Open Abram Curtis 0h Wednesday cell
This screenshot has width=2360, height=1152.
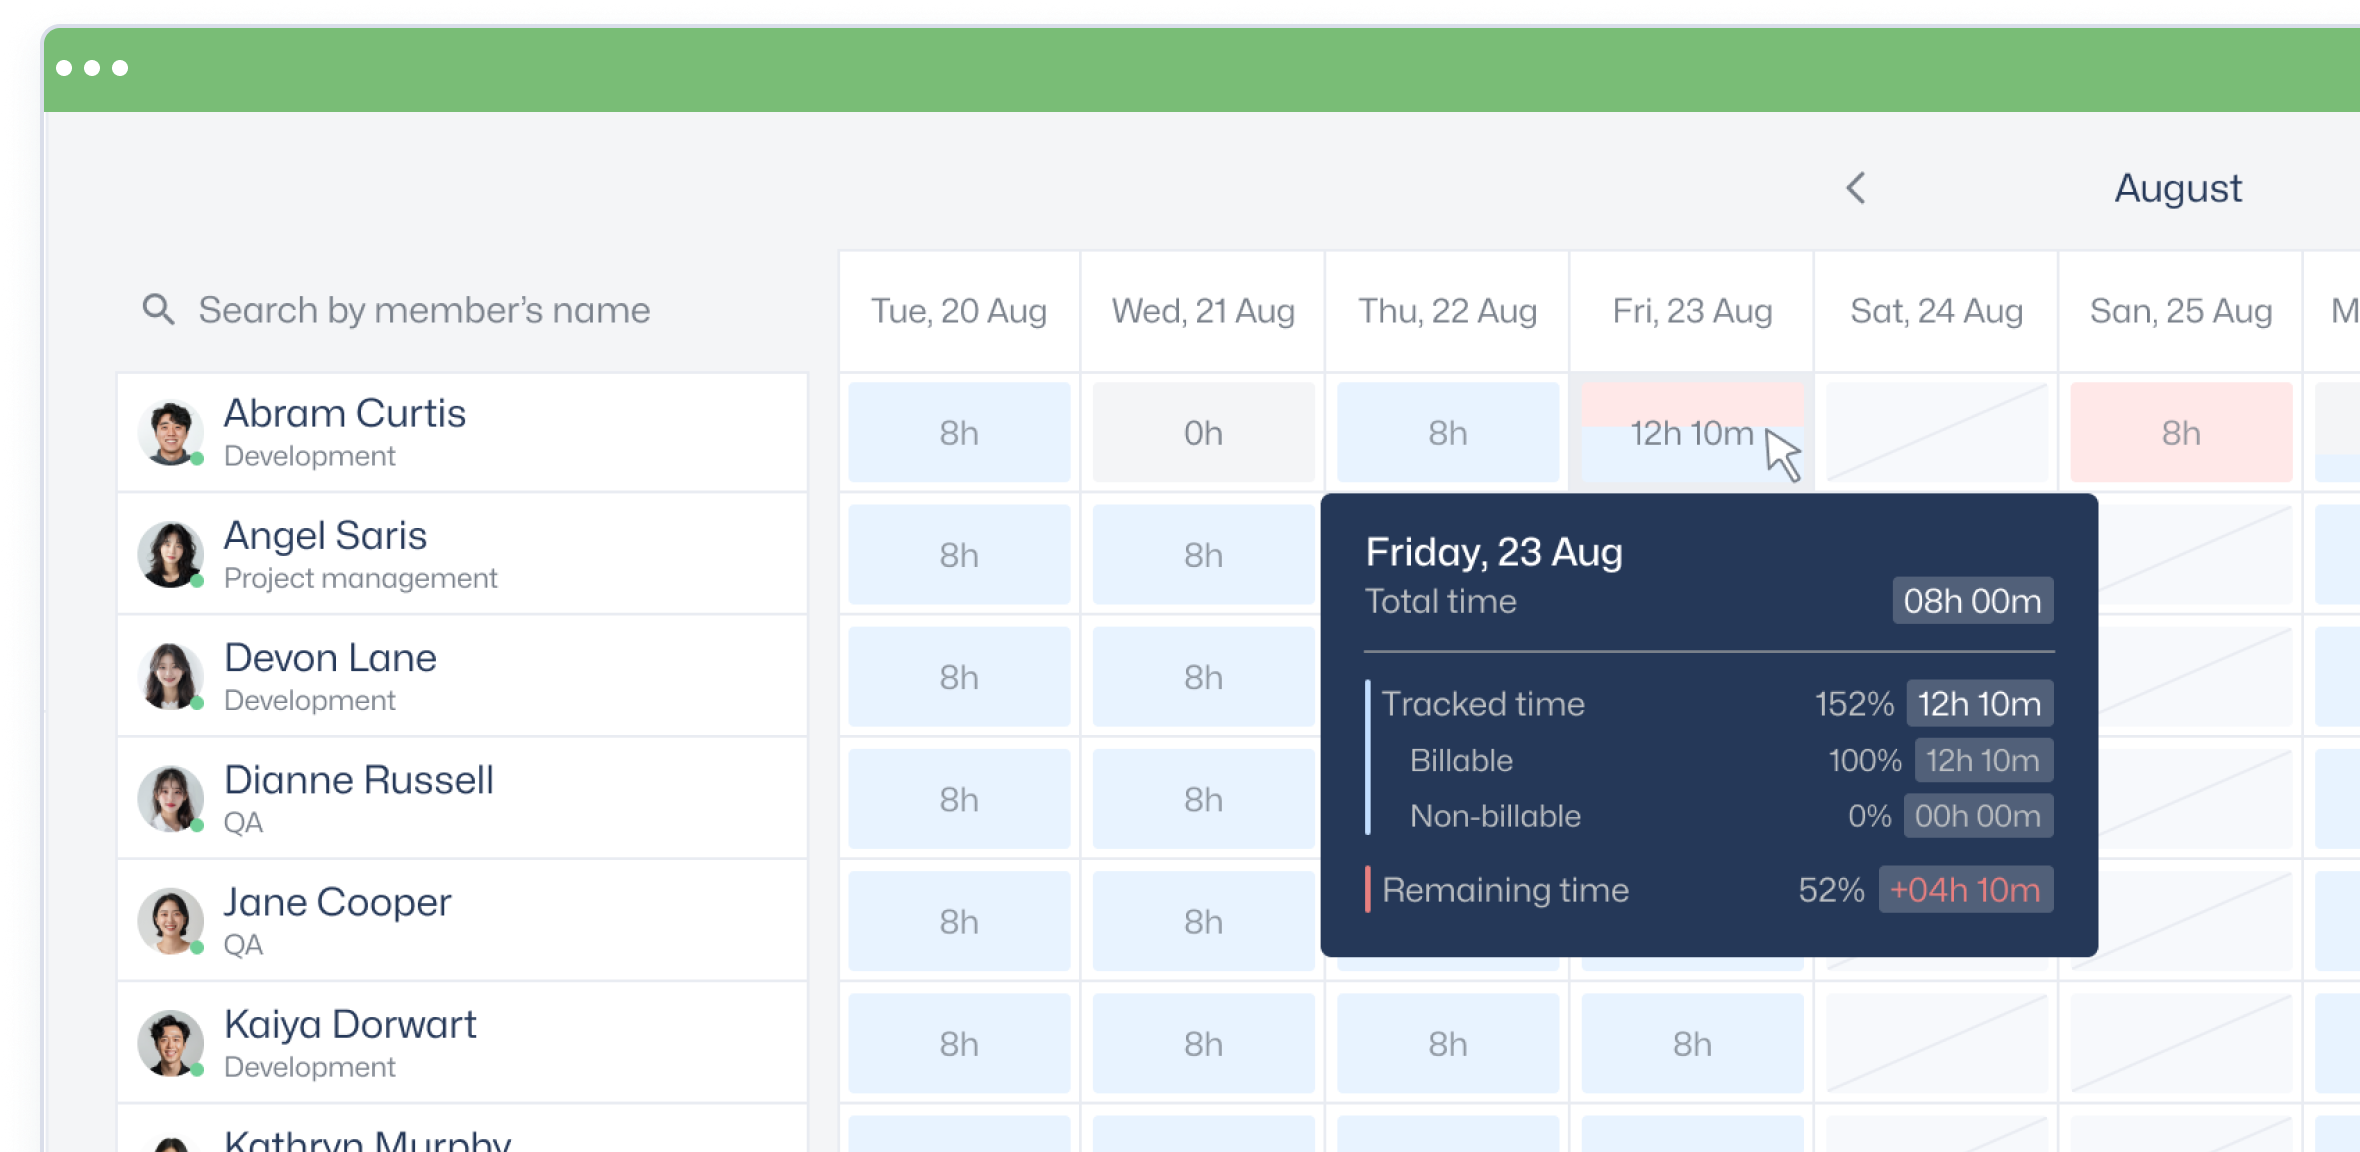pyautogui.click(x=1203, y=433)
